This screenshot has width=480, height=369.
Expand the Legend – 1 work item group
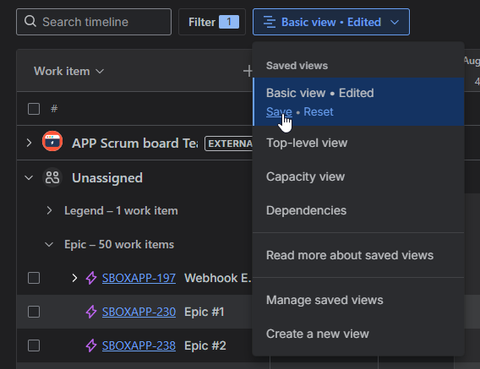click(x=49, y=210)
